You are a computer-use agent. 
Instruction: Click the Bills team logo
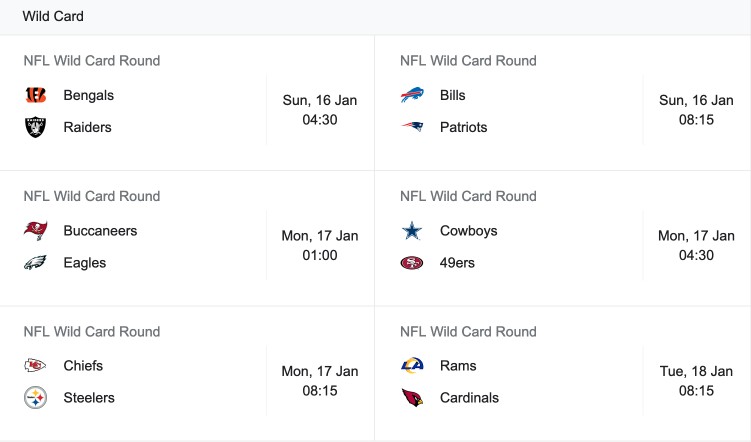tap(412, 95)
